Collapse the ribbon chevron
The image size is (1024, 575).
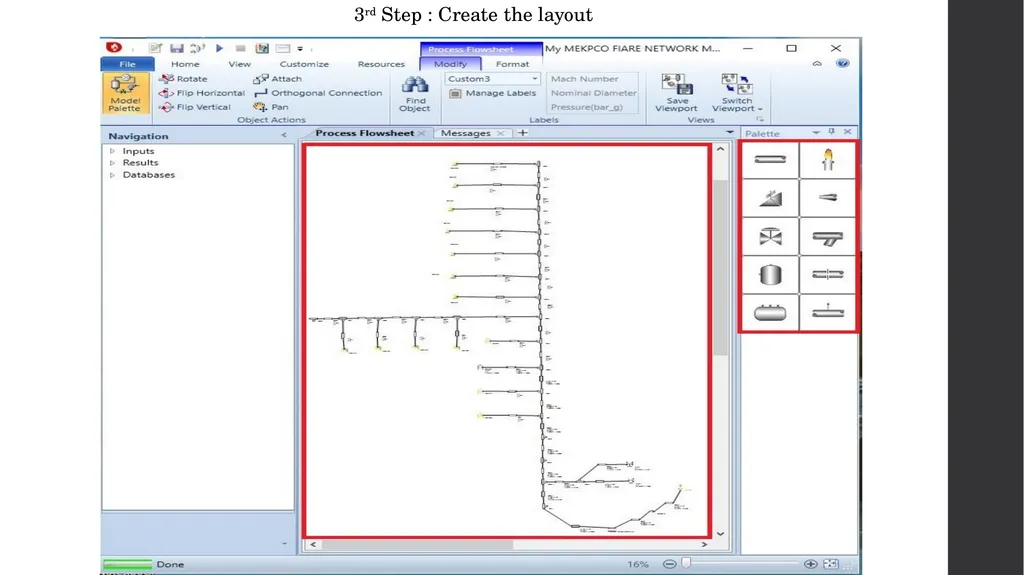click(817, 63)
